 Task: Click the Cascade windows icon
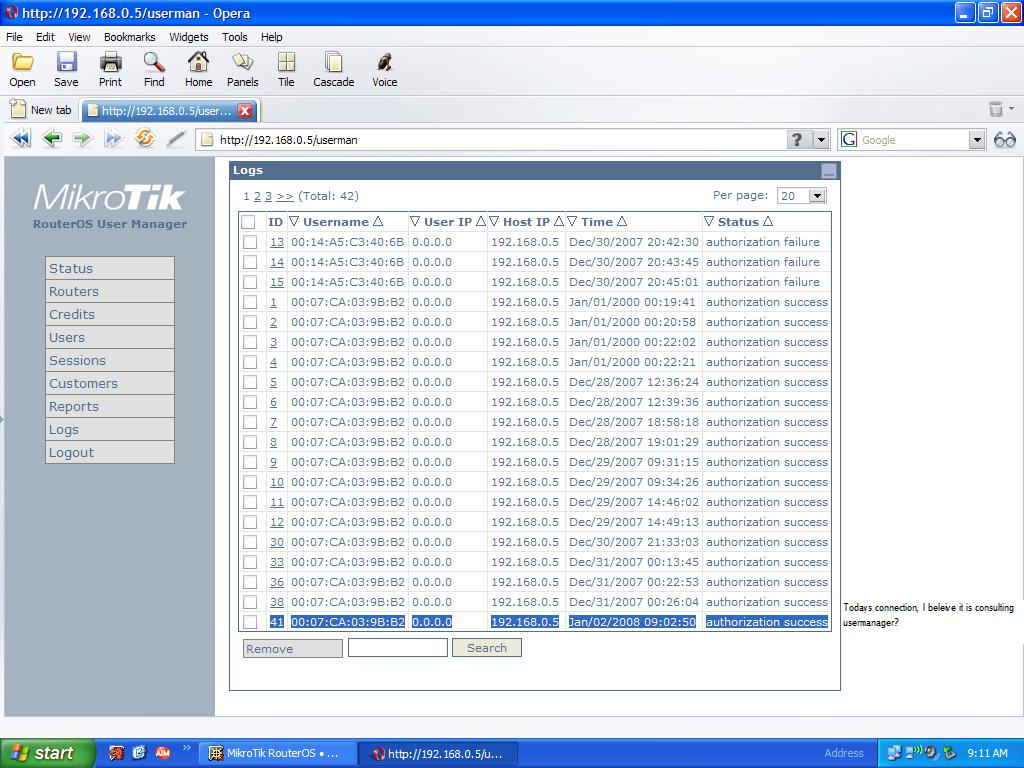(333, 63)
